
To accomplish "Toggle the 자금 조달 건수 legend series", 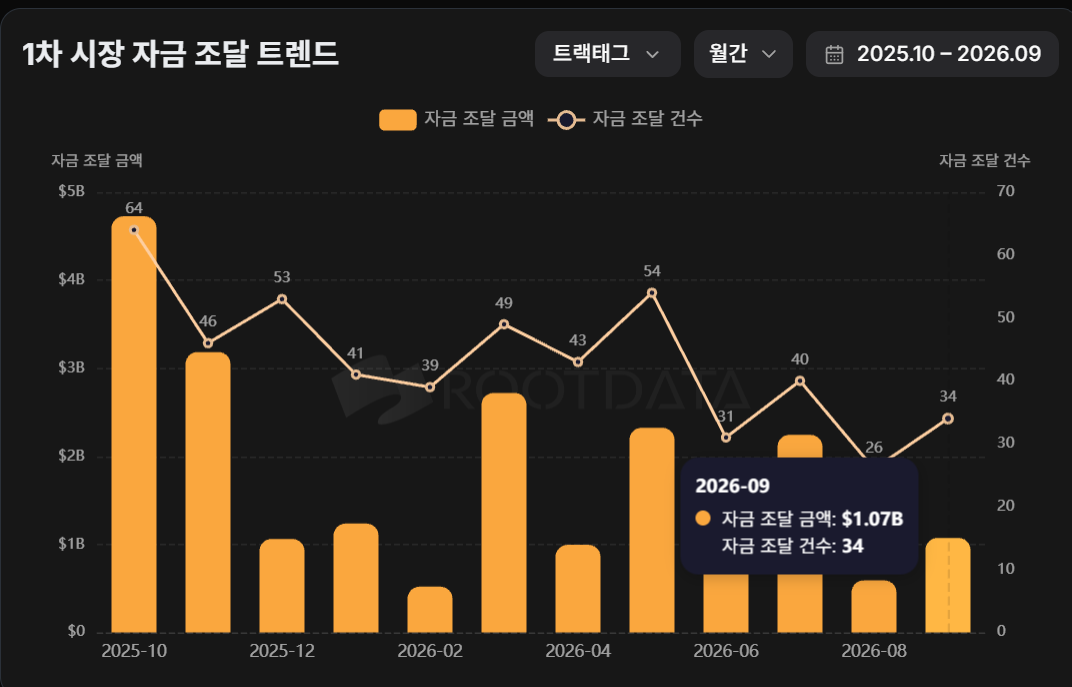I will [x=625, y=119].
